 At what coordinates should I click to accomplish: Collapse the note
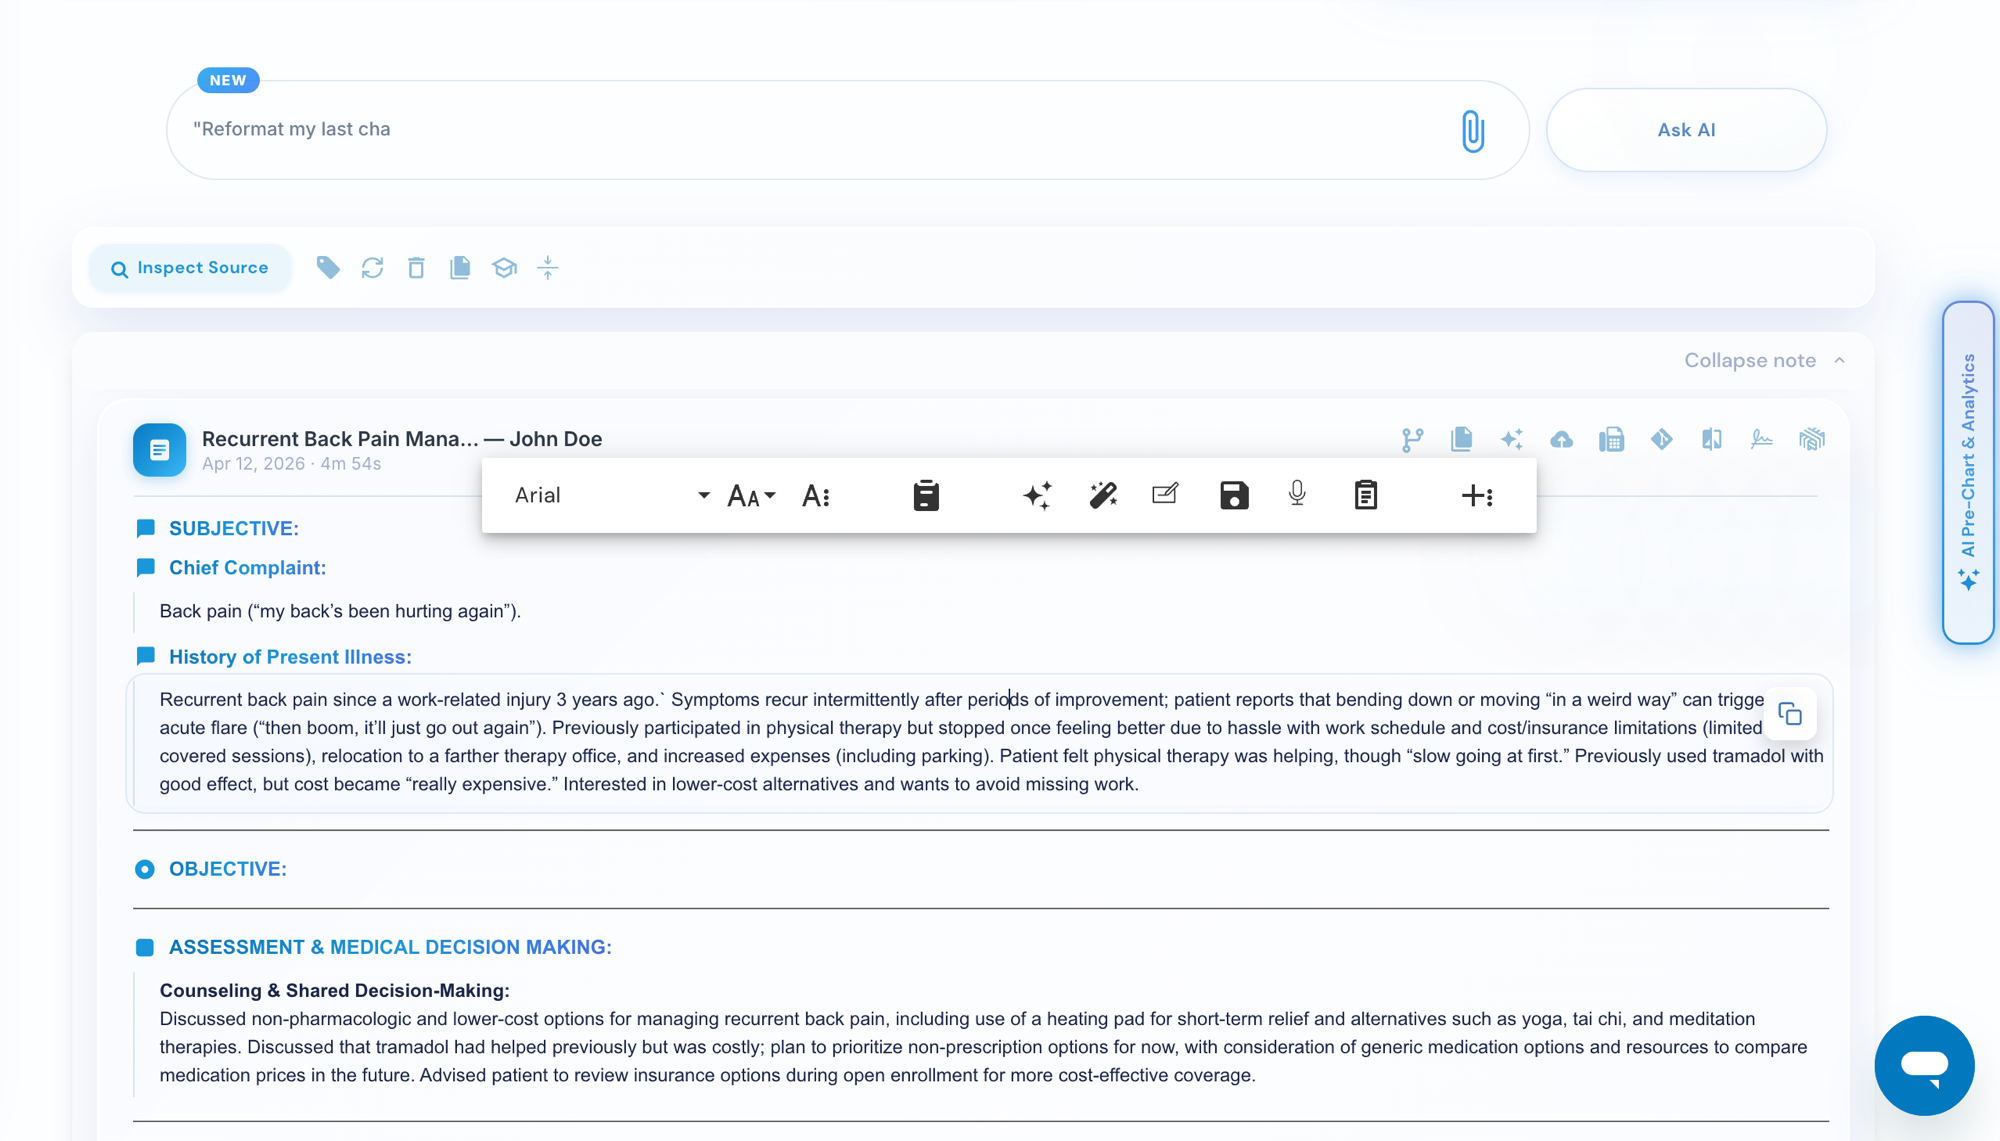(1764, 360)
